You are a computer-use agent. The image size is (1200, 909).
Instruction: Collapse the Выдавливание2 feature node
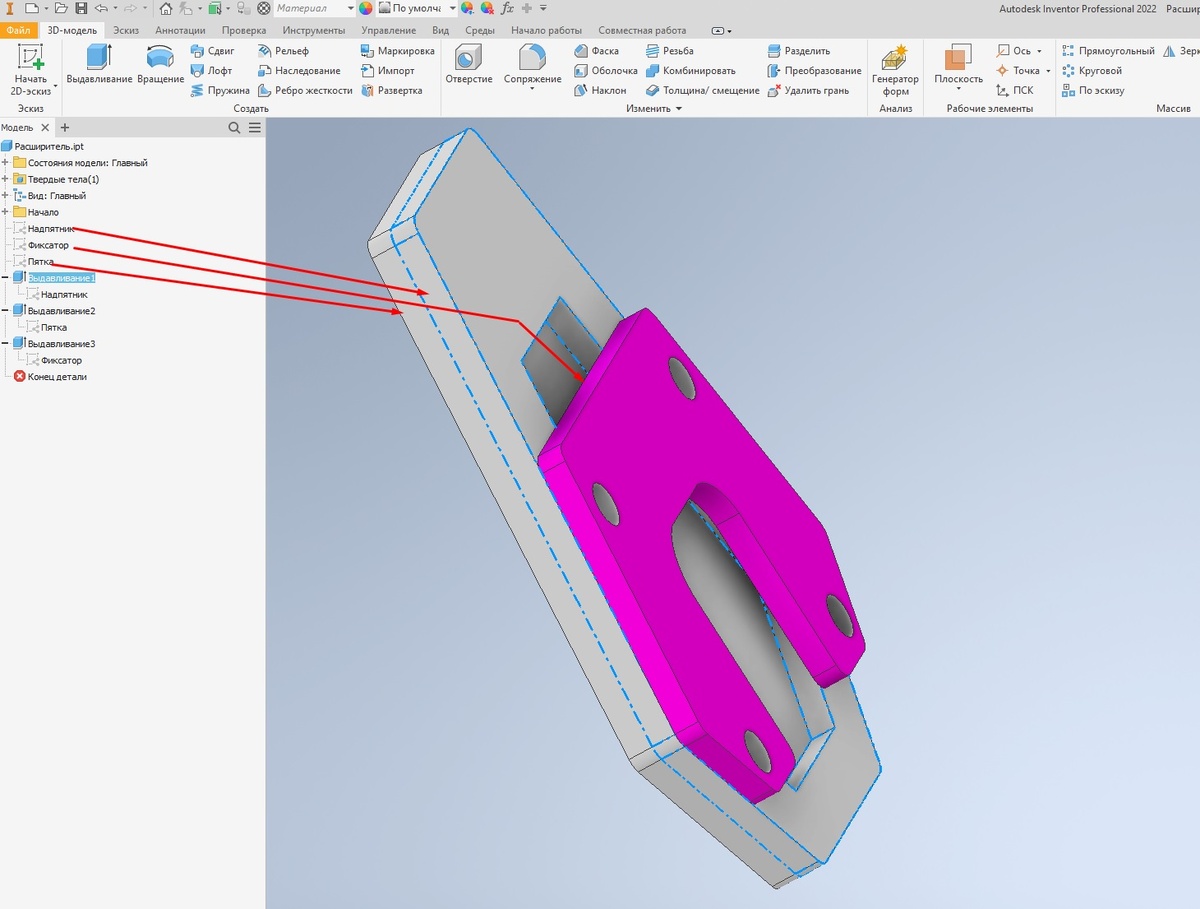(5, 311)
